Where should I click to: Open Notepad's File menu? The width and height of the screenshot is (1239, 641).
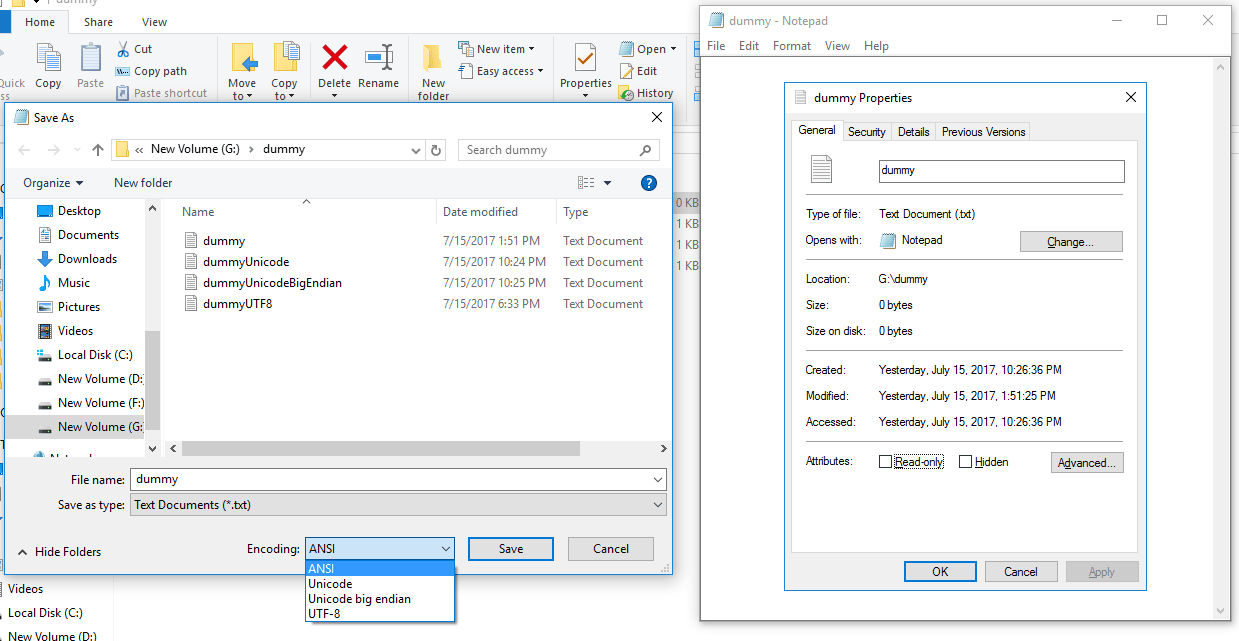pos(716,46)
